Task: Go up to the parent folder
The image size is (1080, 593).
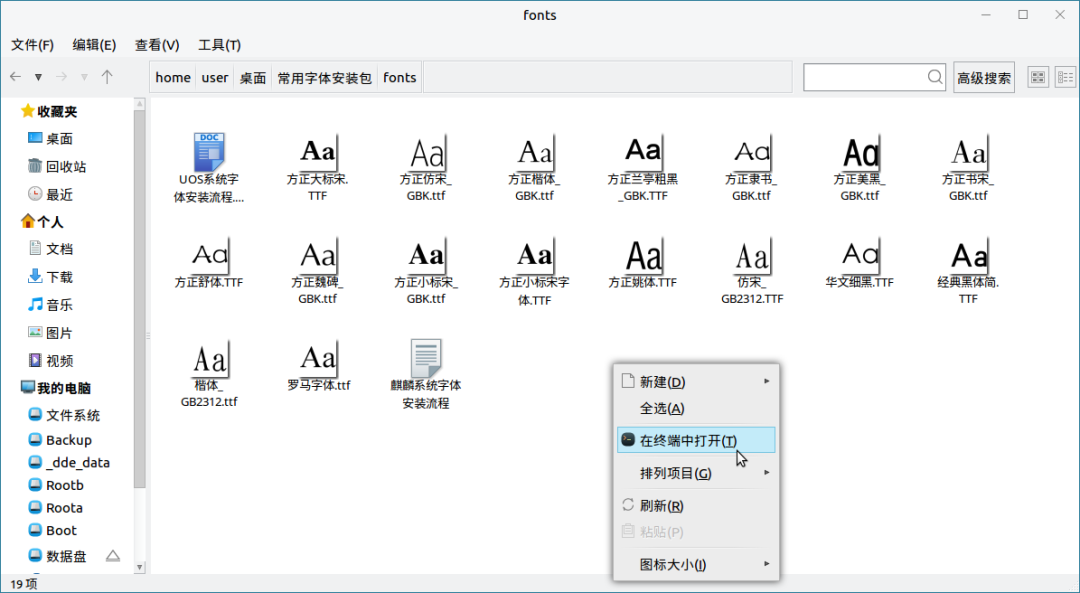Action: click(107, 77)
